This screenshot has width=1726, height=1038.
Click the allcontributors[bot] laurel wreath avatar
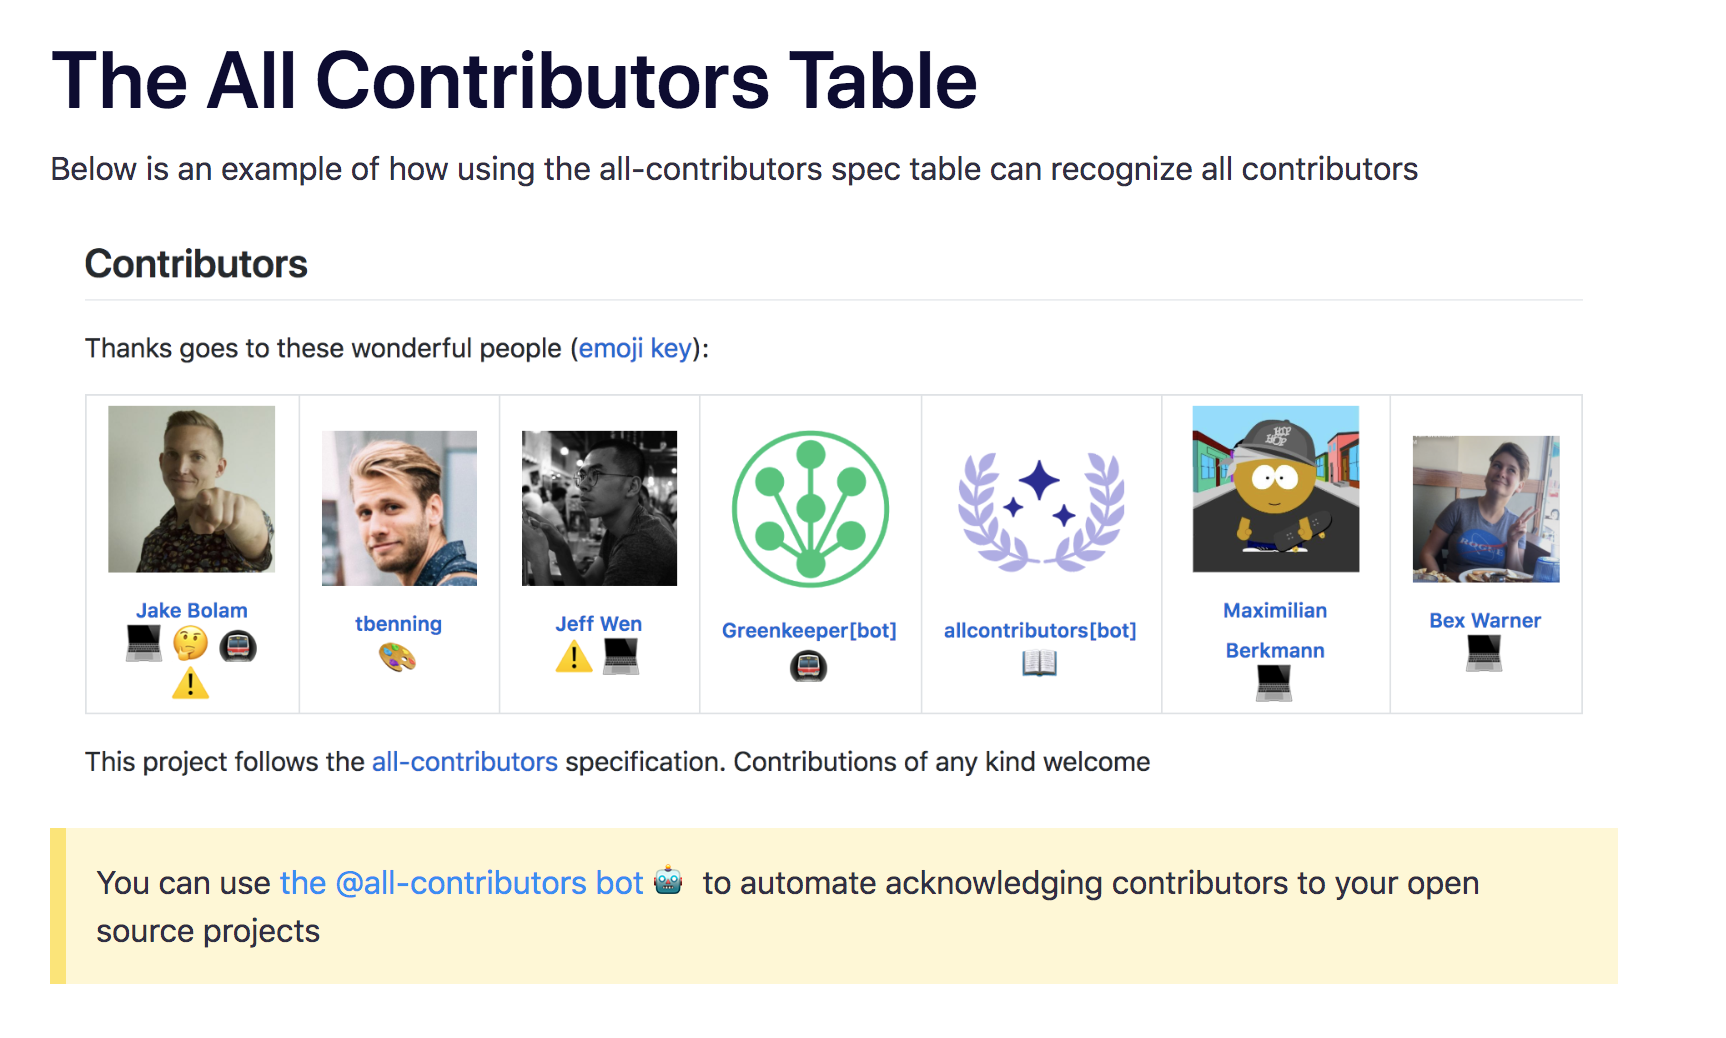tap(1041, 508)
